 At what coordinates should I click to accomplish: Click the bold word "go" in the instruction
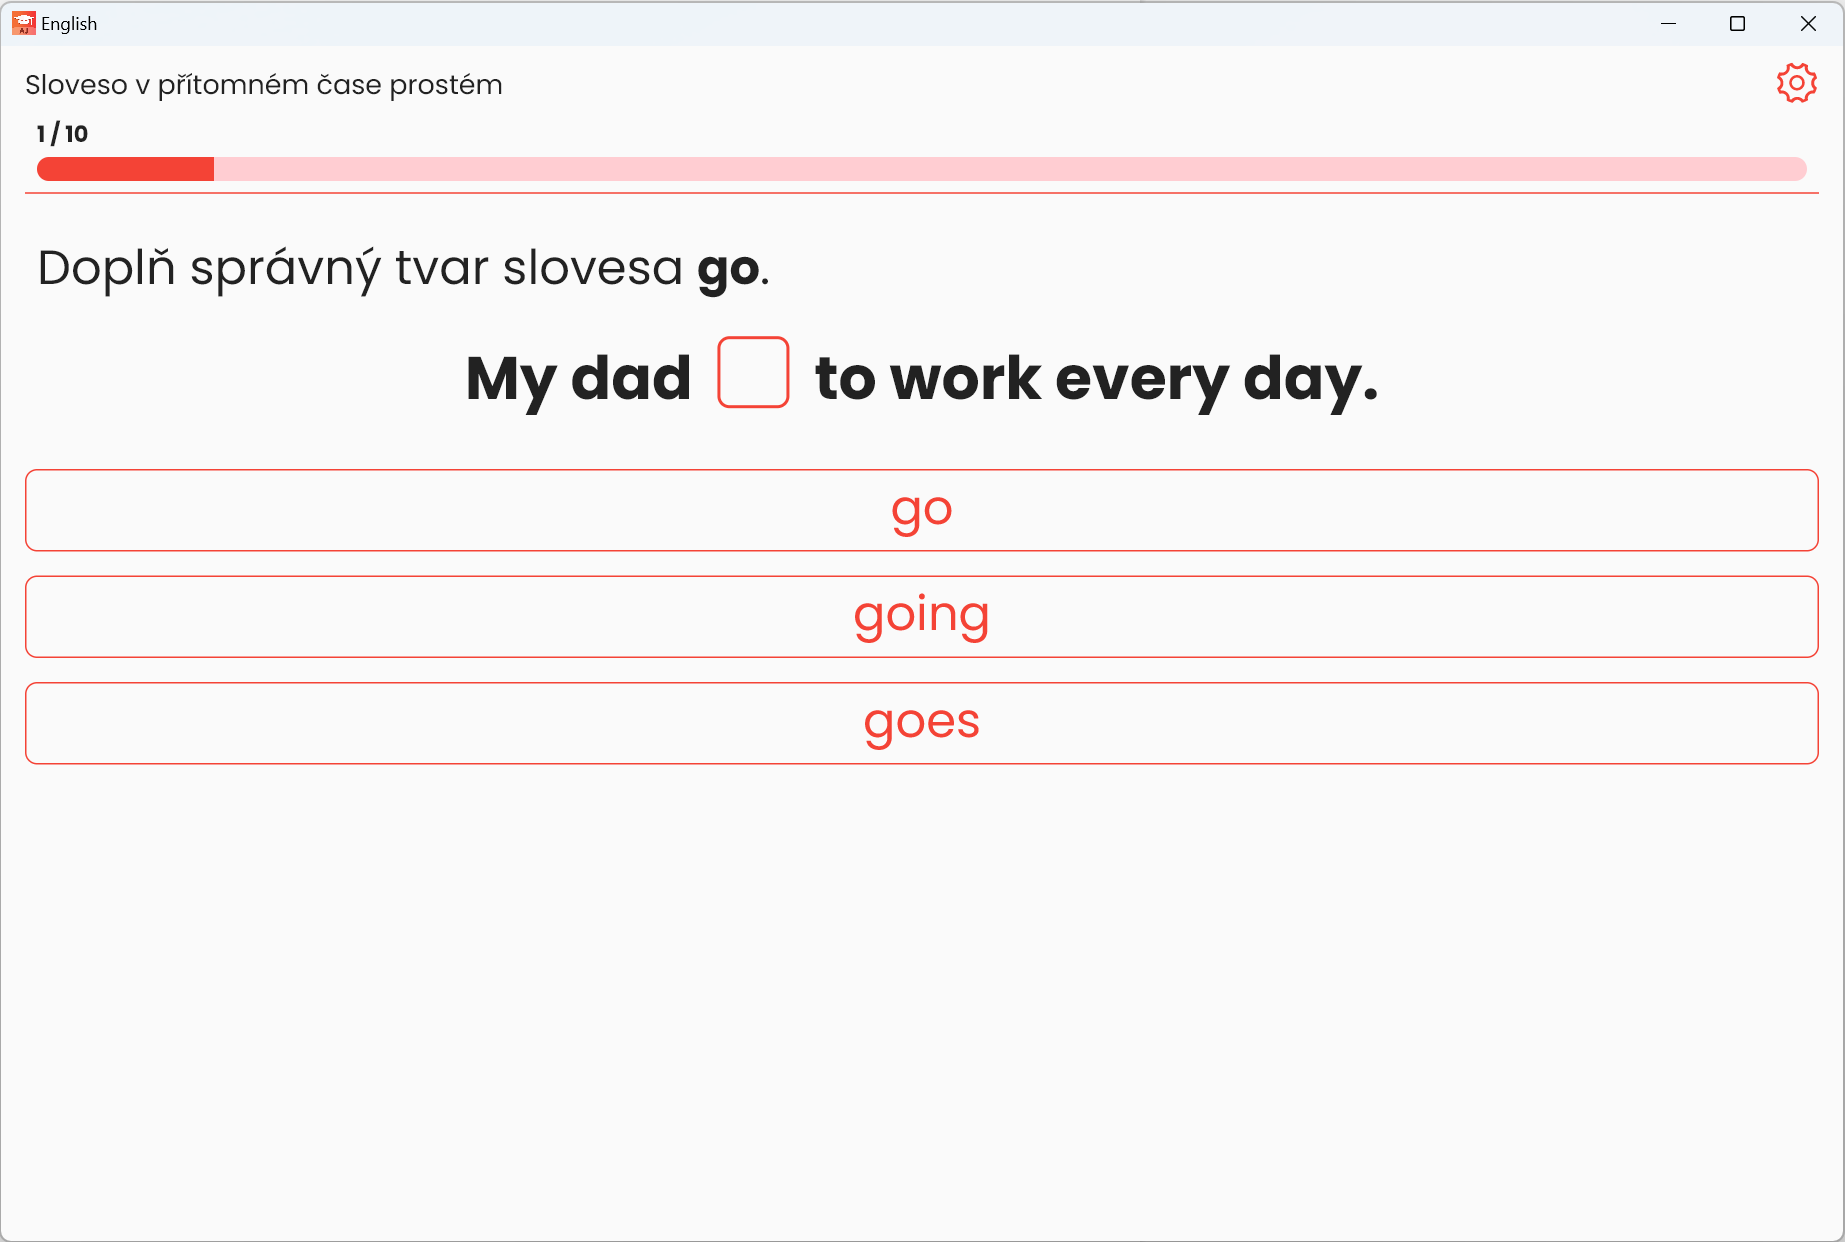coord(728,268)
